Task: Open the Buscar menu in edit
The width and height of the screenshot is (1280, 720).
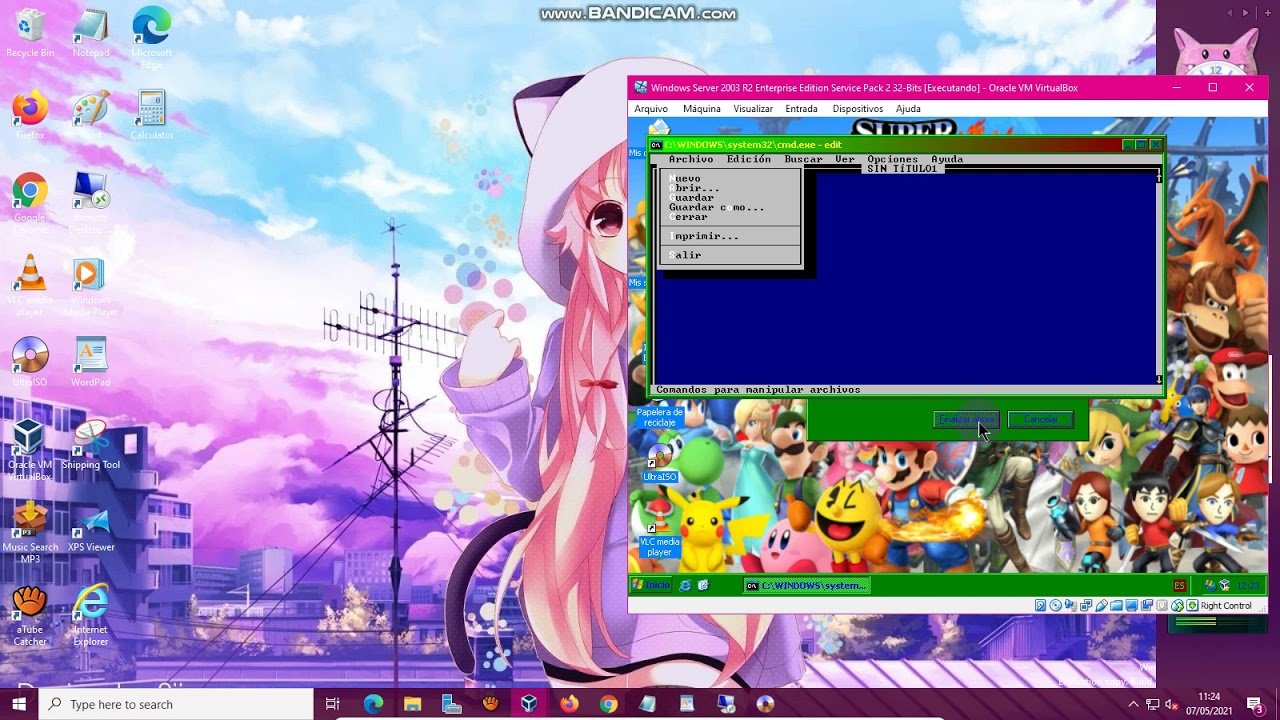Action: pos(803,159)
